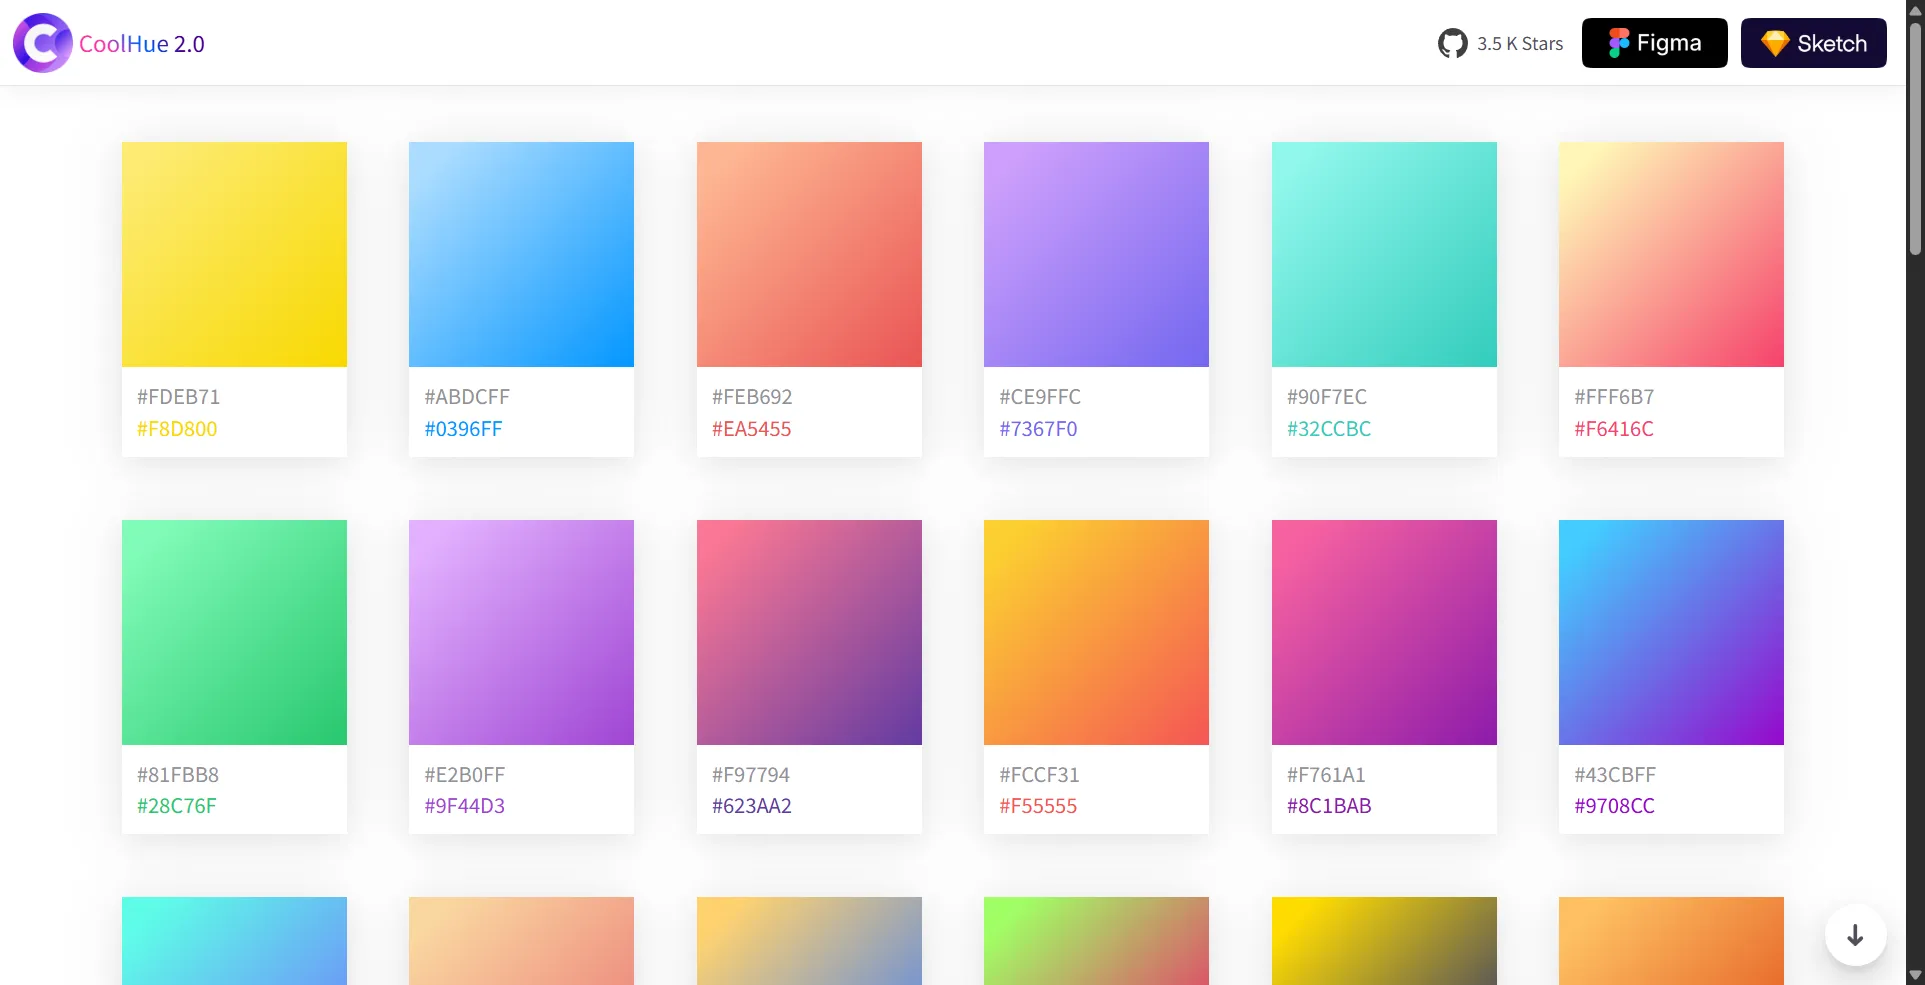Select the #FFF6B7 to pink gradient swatch
This screenshot has height=985, width=1925.
1671,254
